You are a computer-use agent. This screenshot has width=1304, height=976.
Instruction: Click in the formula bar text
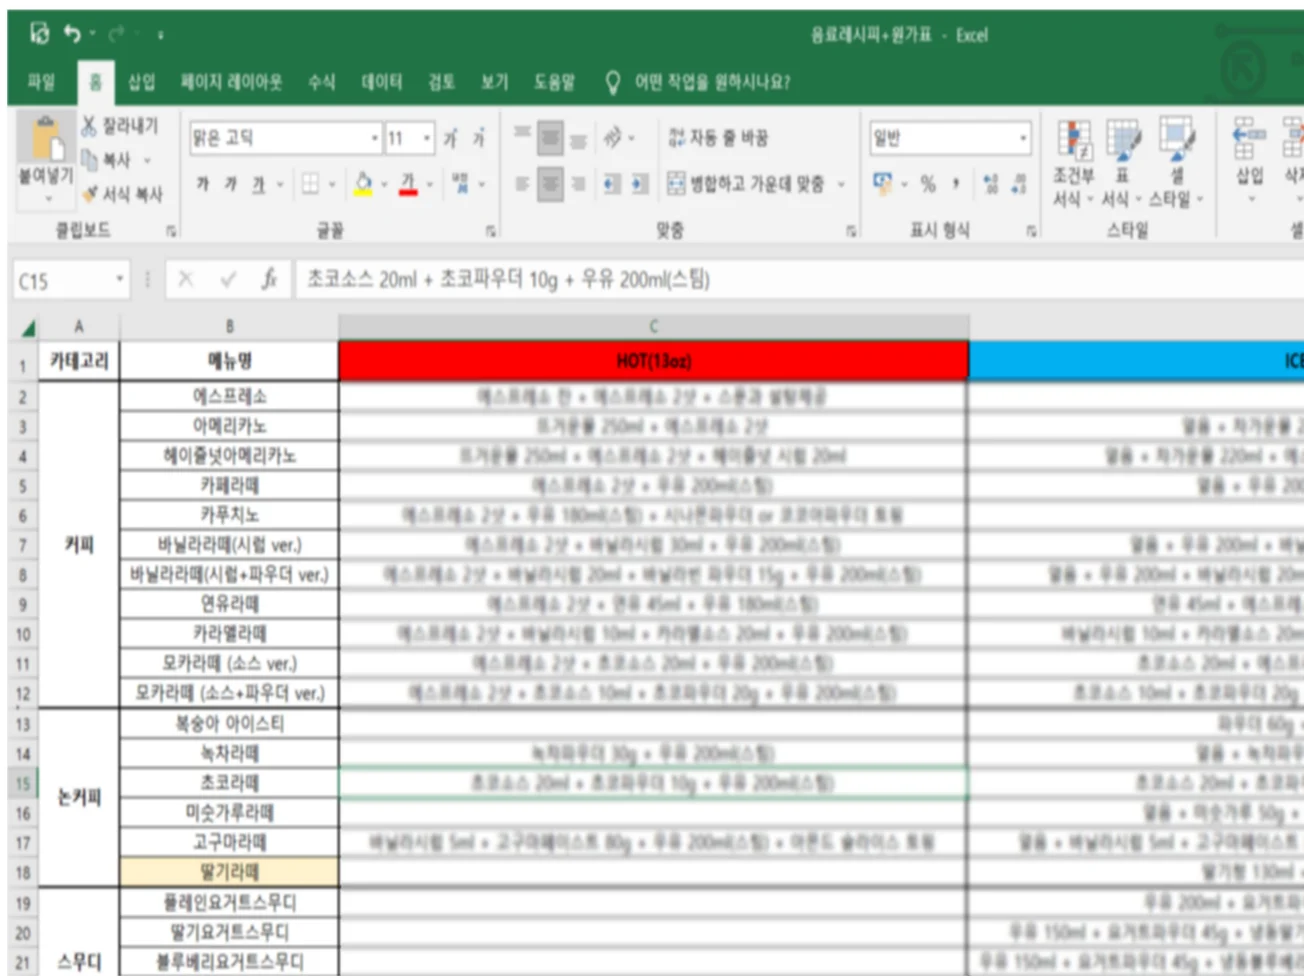(x=508, y=279)
